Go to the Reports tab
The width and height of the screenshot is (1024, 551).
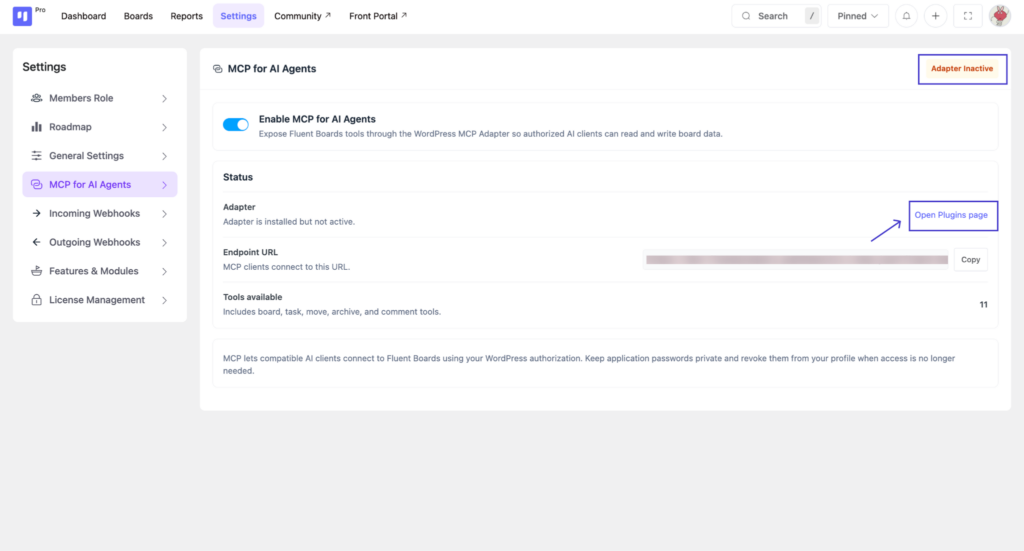[186, 16]
